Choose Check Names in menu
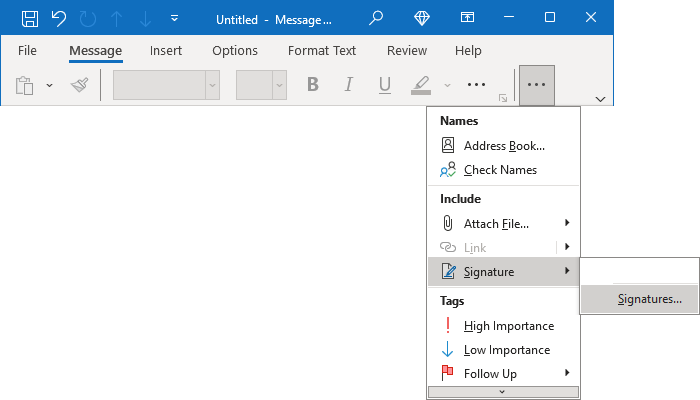Viewport: 700px width, 400px height. (504, 170)
